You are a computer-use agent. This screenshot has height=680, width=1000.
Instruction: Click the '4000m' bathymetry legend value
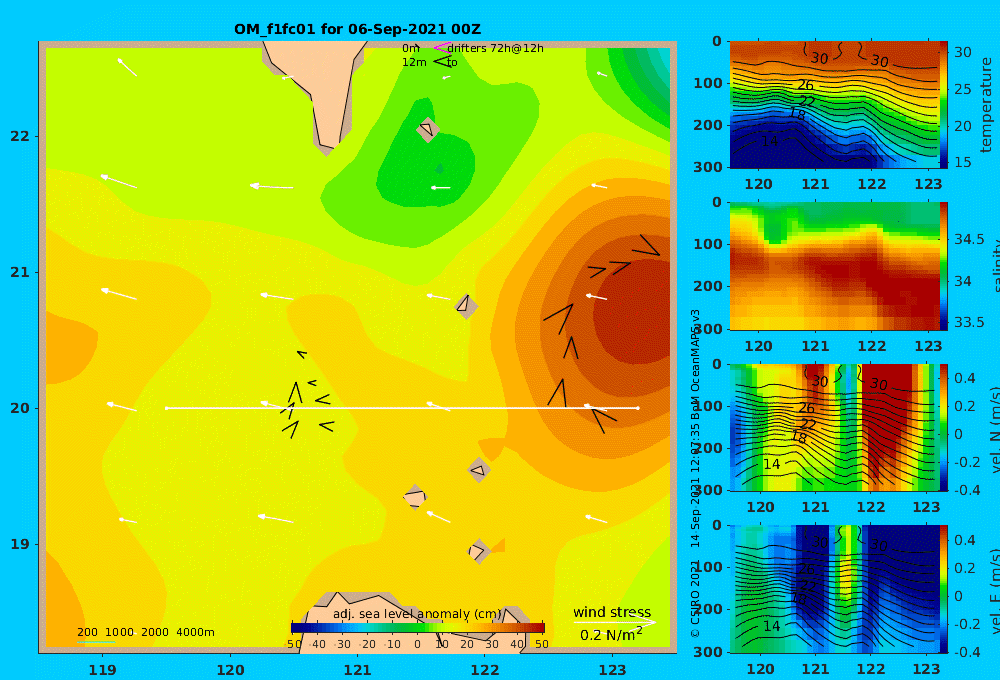pos(195,632)
